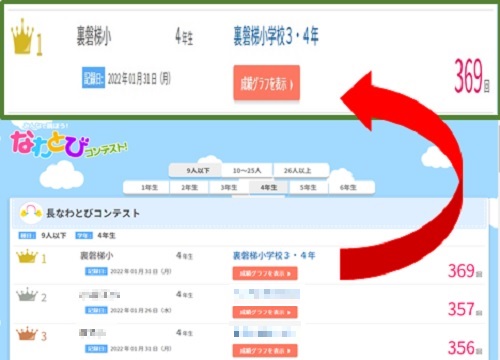Switch to the 5年生 grade tab

point(308,187)
